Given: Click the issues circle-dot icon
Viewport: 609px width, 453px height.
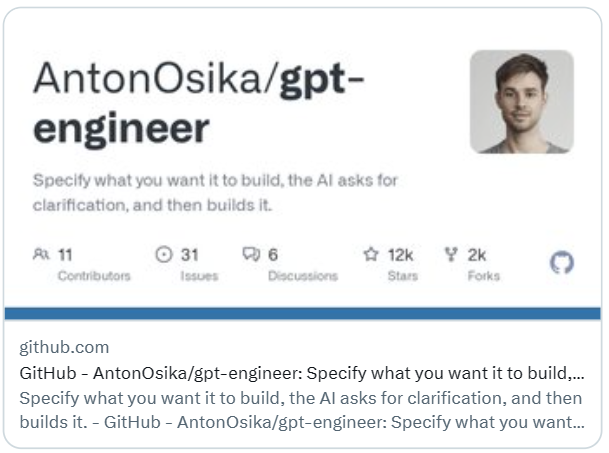Looking at the screenshot, I should click(164, 254).
